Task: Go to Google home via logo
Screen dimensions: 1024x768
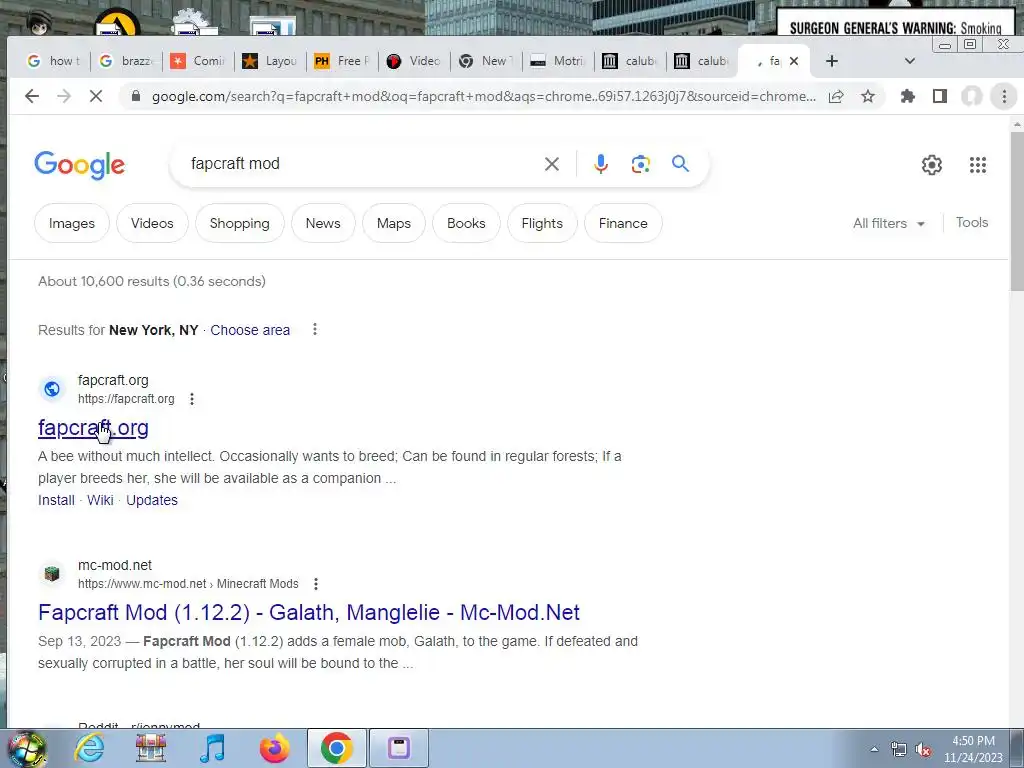Action: click(x=80, y=165)
